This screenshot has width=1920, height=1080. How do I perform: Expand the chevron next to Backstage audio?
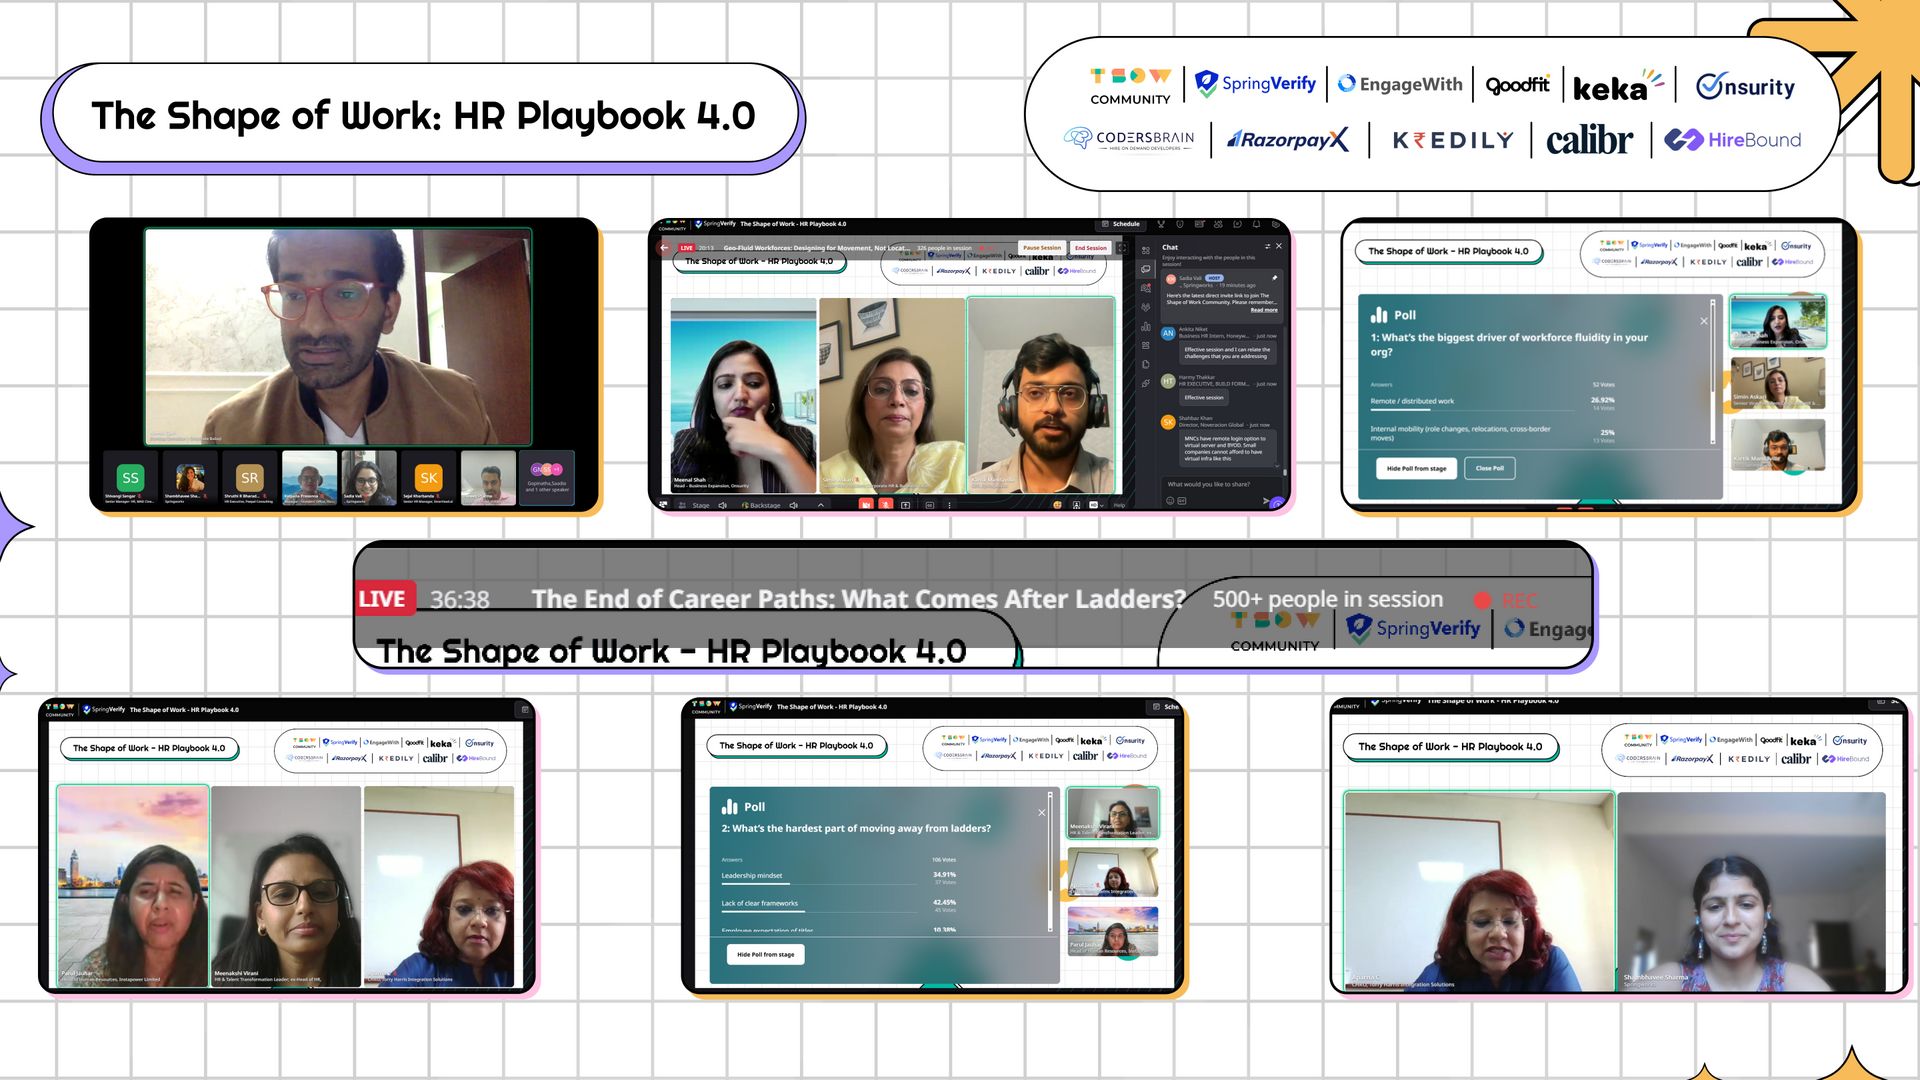tap(821, 505)
